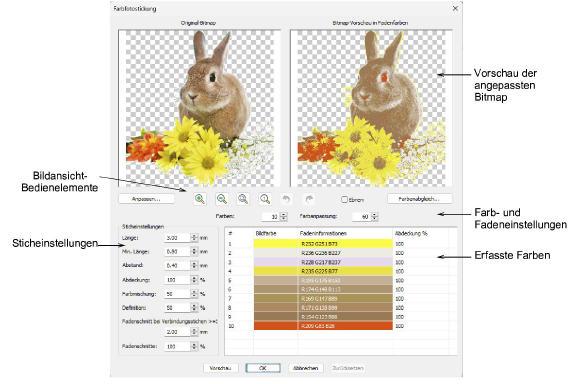Select the beige Bildfarbe swatch in row 5
This screenshot has height=384, width=572.
276,280
